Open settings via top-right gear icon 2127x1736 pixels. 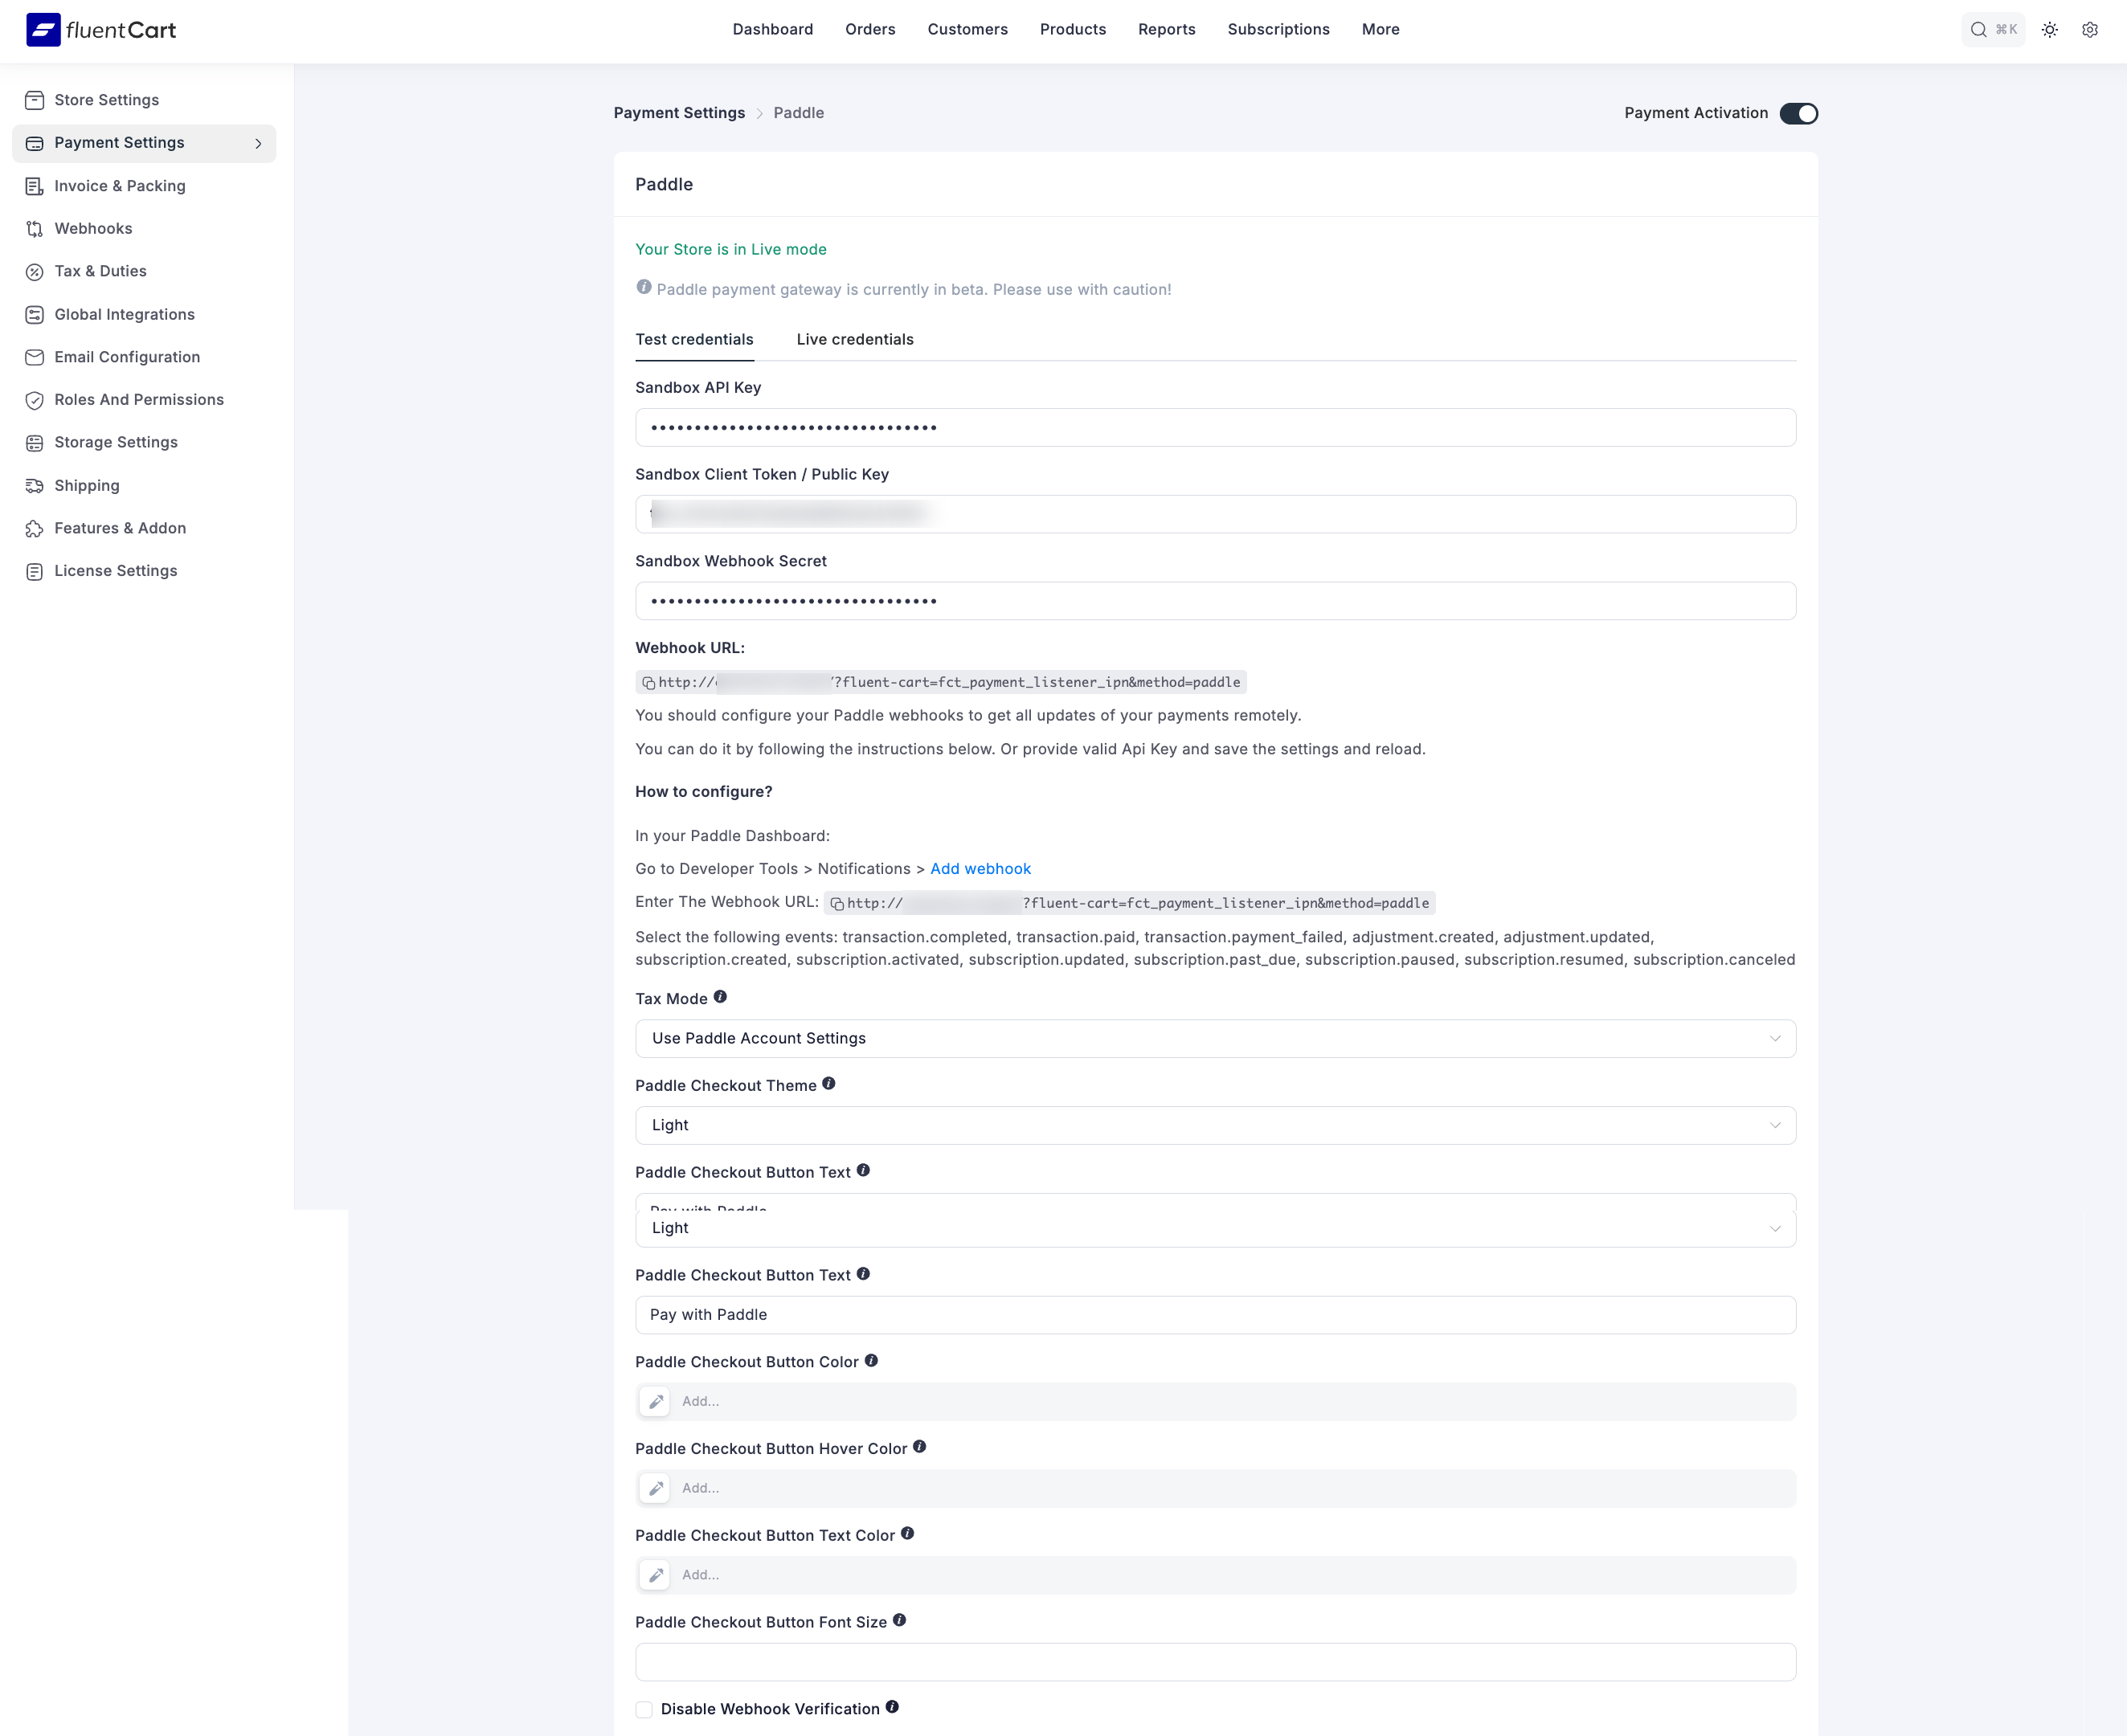(x=2089, y=30)
